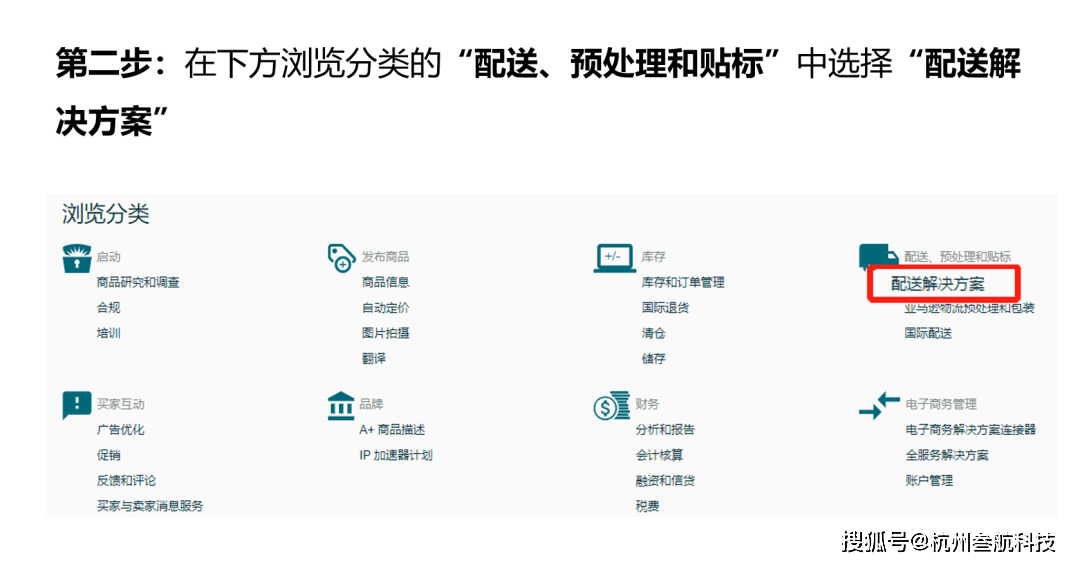The height and width of the screenshot is (565, 1080).
Task: Go to 库存和订单管理
Action: point(682,283)
